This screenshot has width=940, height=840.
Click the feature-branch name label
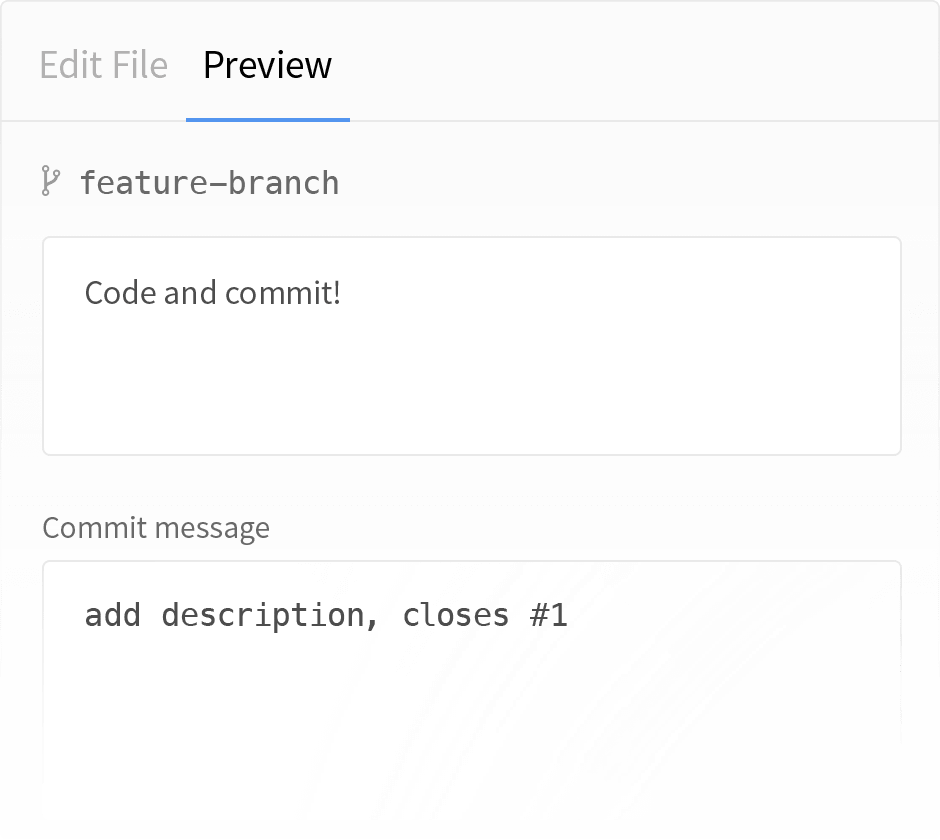(x=209, y=183)
